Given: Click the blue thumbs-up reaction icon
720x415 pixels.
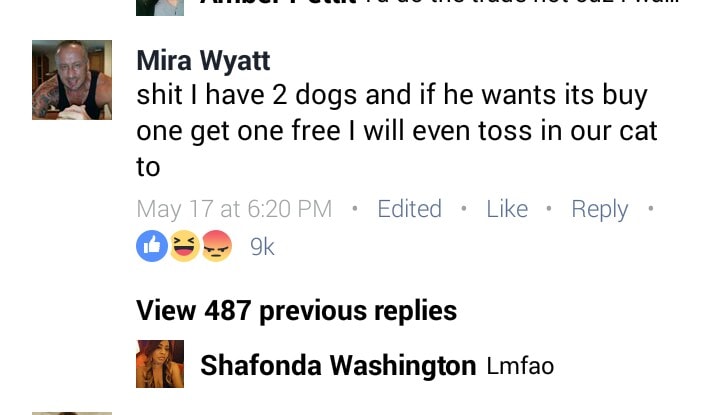Looking at the screenshot, I should 152,246.
